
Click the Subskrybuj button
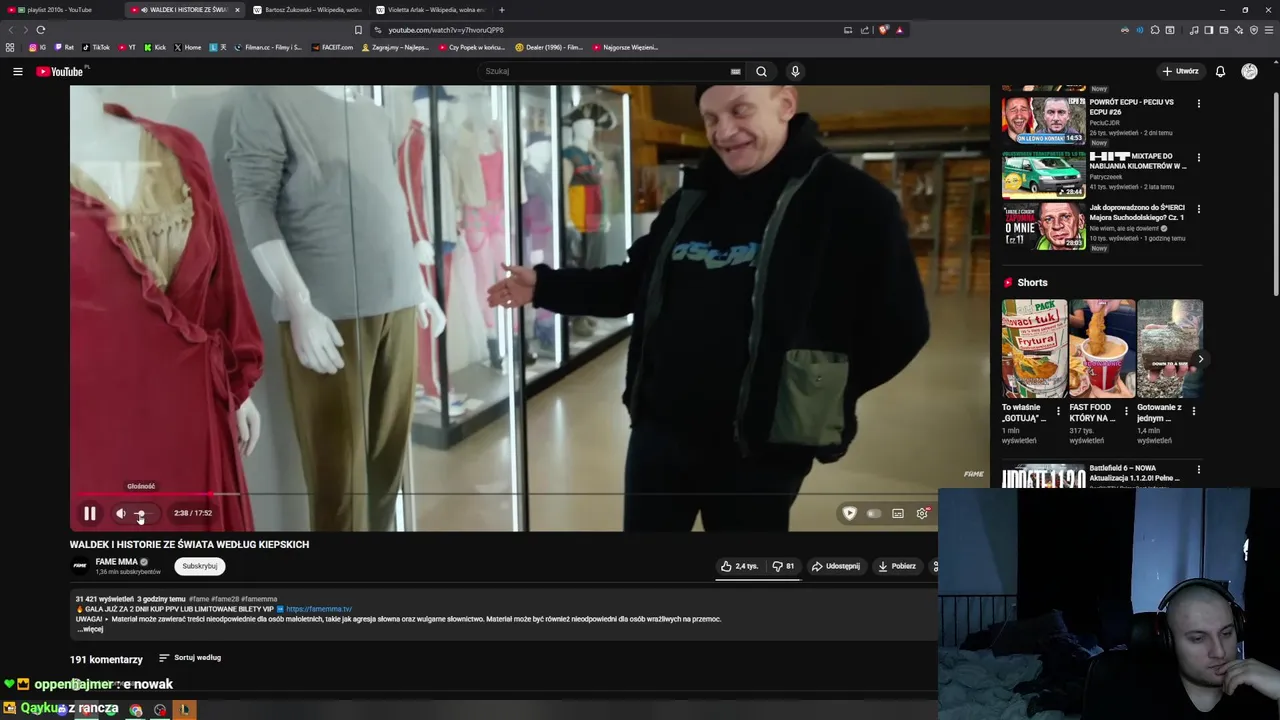[199, 566]
